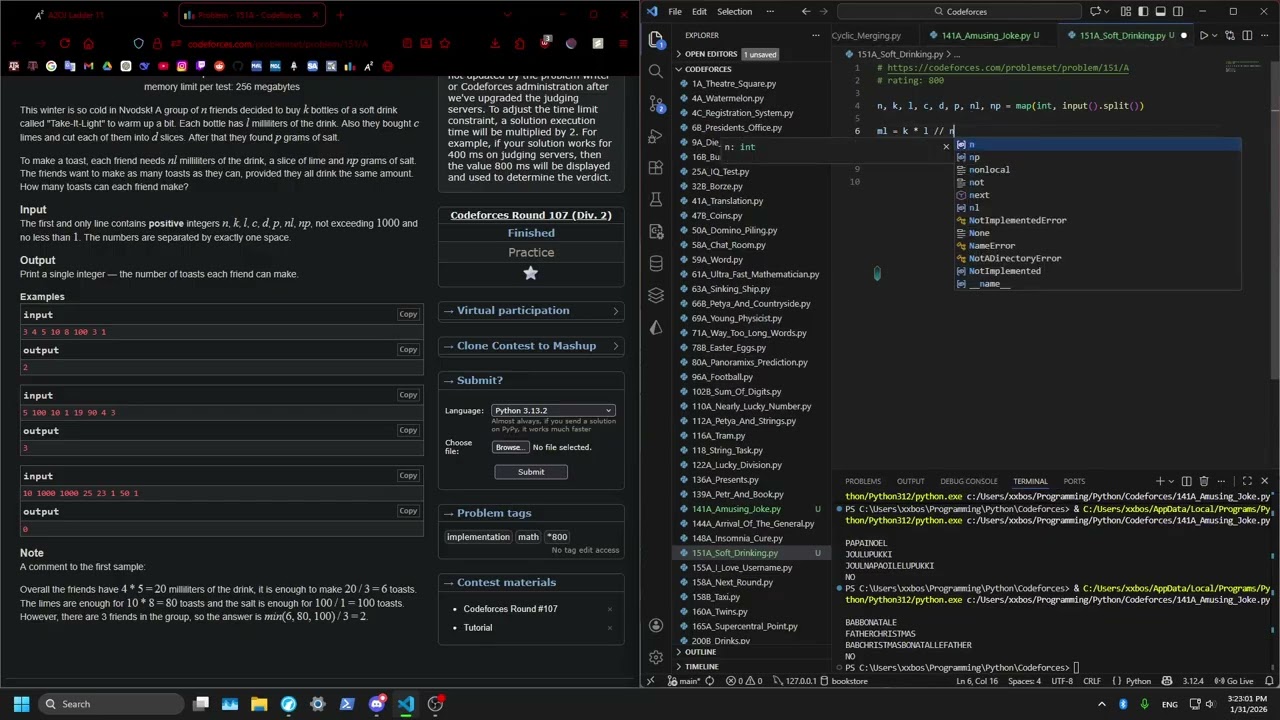Synchronize changes in status bar
The image size is (1280, 720).
click(x=710, y=681)
